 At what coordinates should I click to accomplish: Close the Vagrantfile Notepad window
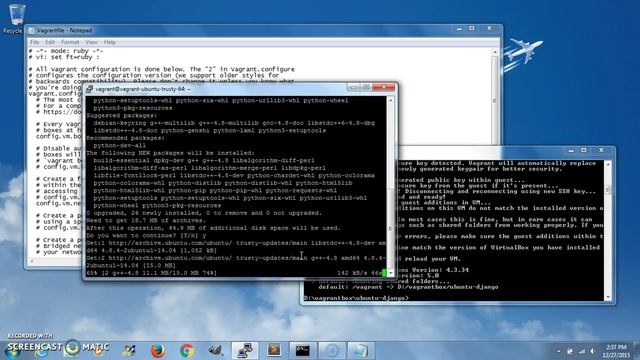click(489, 29)
